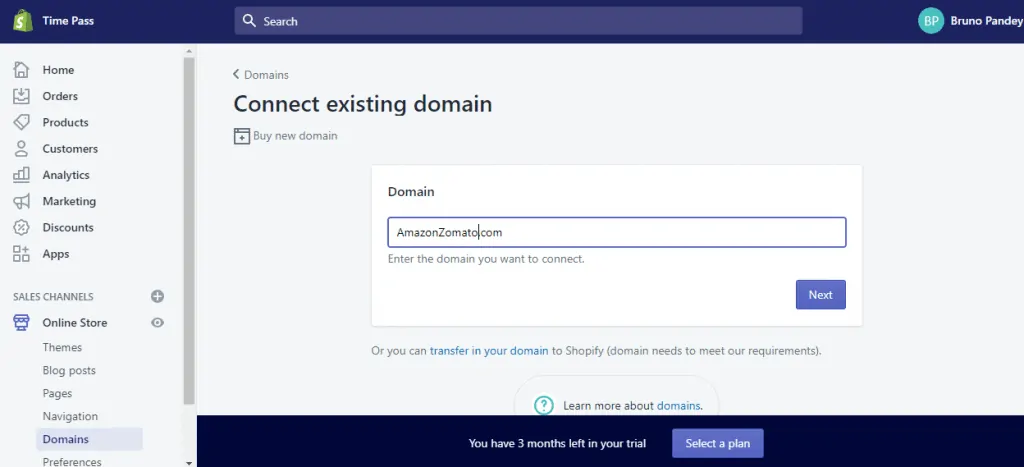The width and height of the screenshot is (1024, 467).
Task: Click the Domain text input field
Action: [616, 232]
